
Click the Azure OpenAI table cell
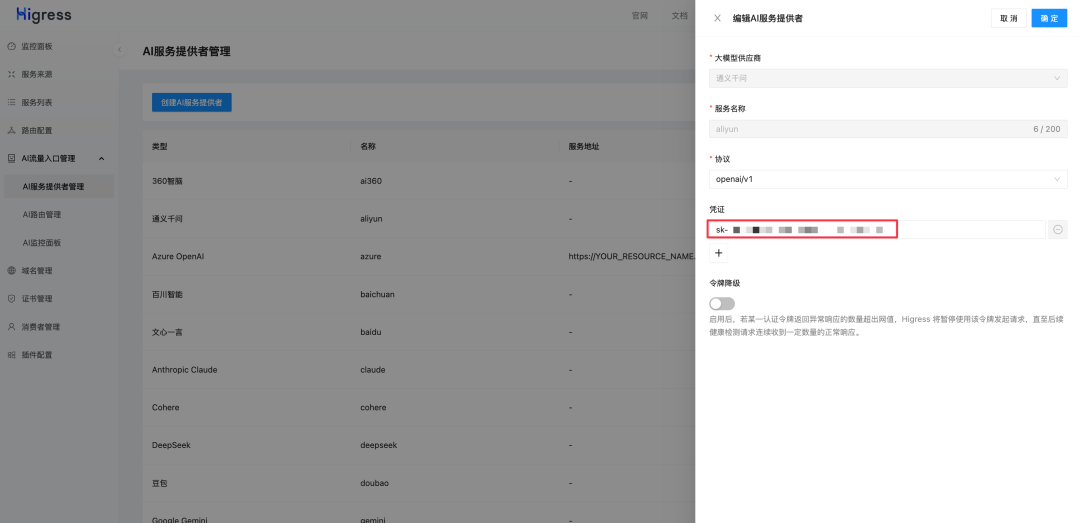(x=178, y=256)
